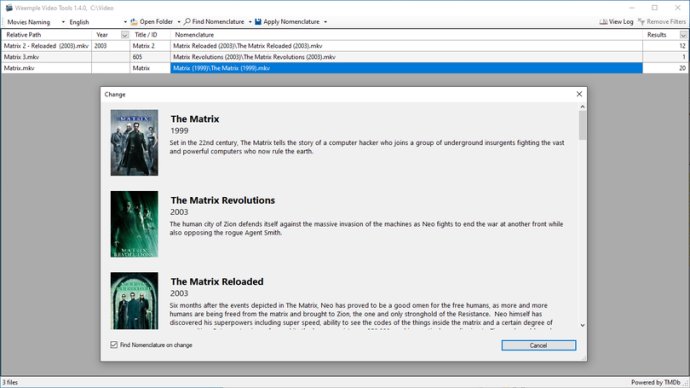Click the Nomenclature column header

(406, 35)
